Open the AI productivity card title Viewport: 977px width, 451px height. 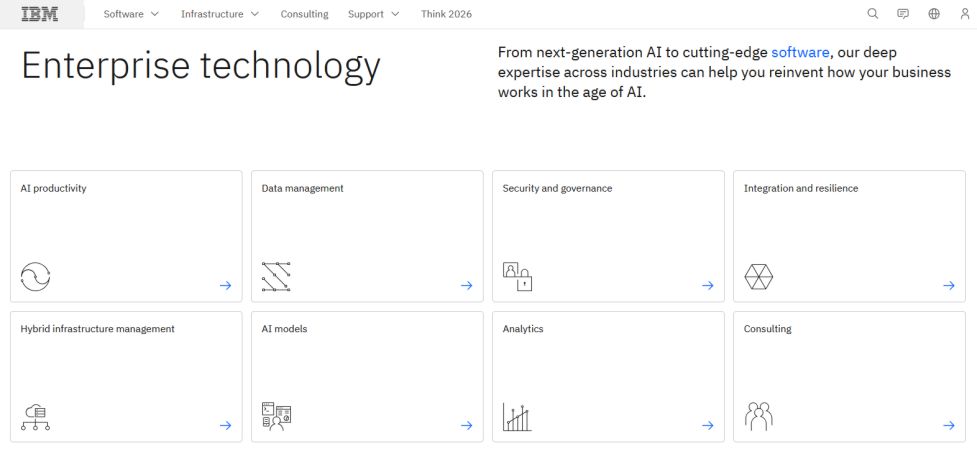coord(54,188)
